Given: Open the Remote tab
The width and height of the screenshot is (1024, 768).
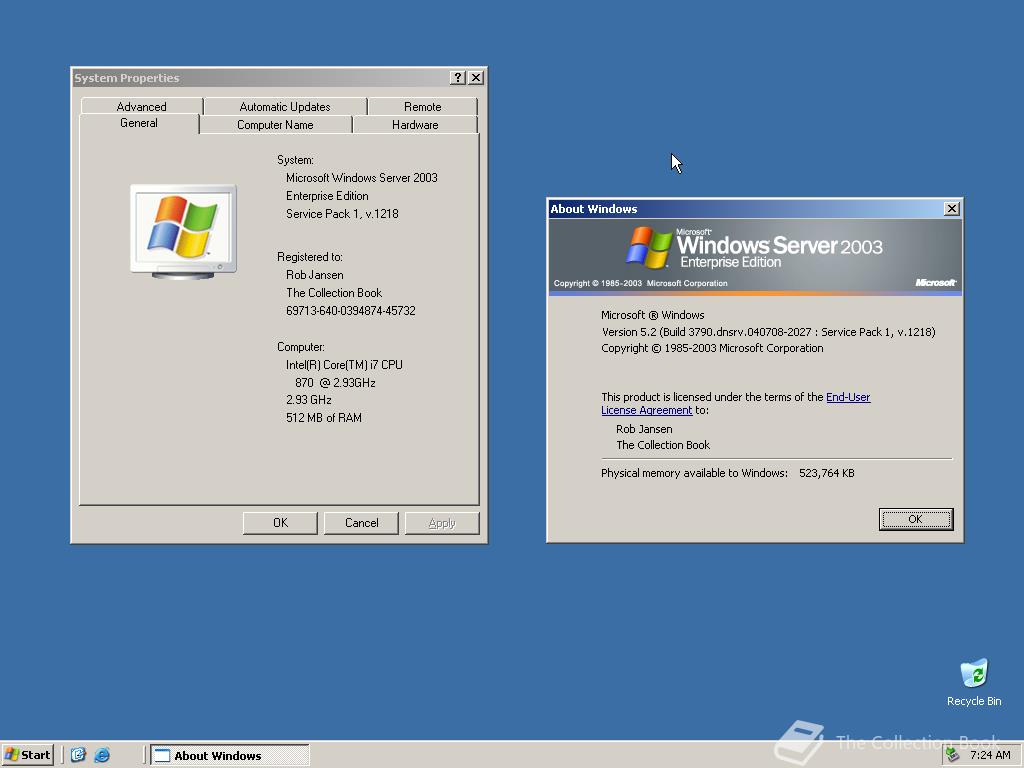Looking at the screenshot, I should tap(423, 106).
